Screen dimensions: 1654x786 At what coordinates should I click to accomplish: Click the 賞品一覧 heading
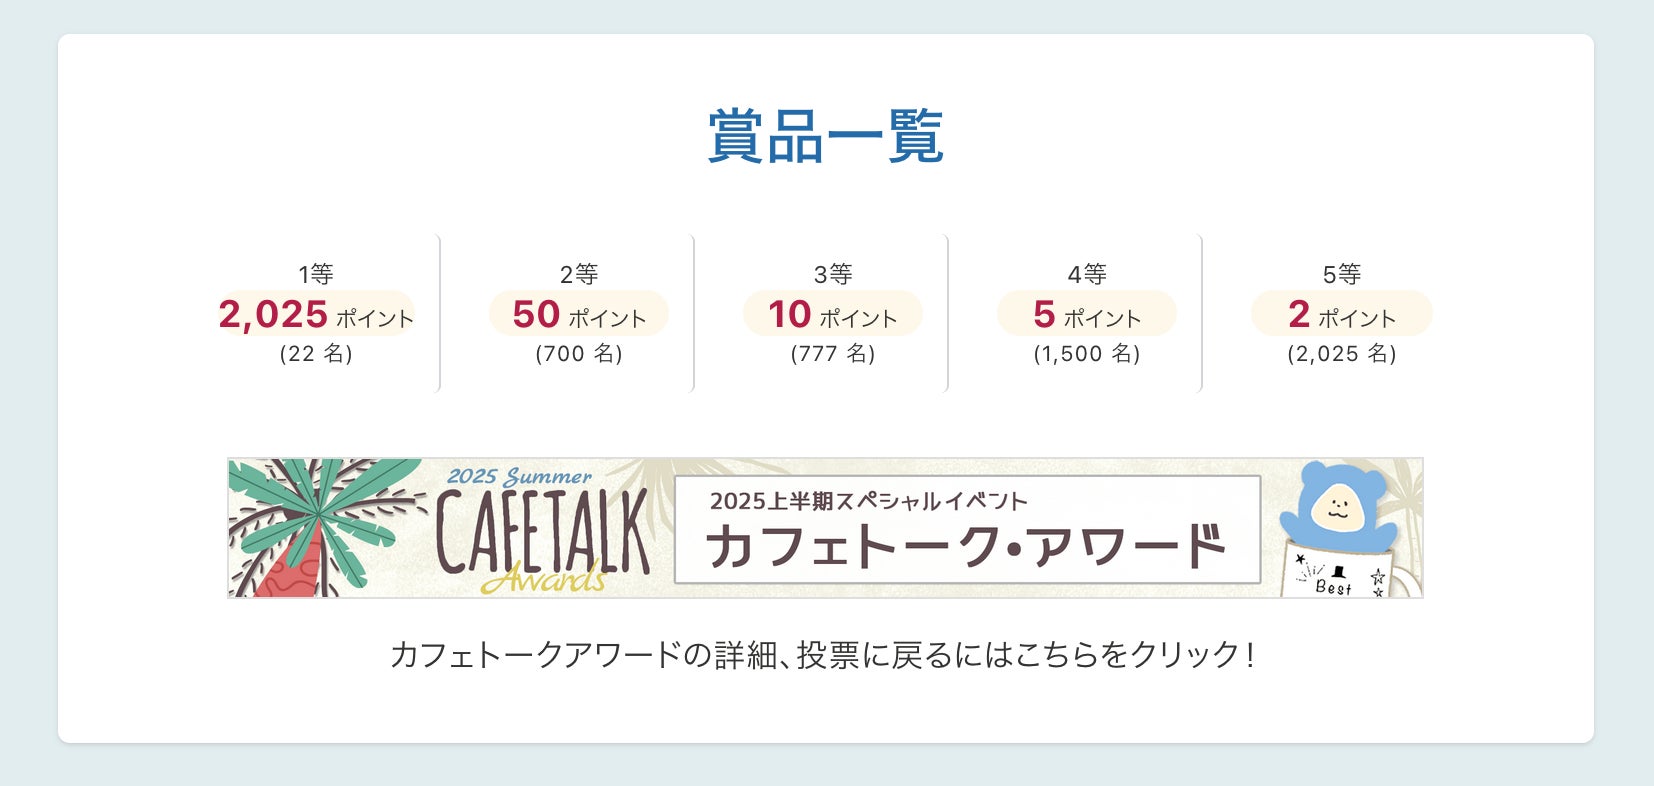click(826, 136)
